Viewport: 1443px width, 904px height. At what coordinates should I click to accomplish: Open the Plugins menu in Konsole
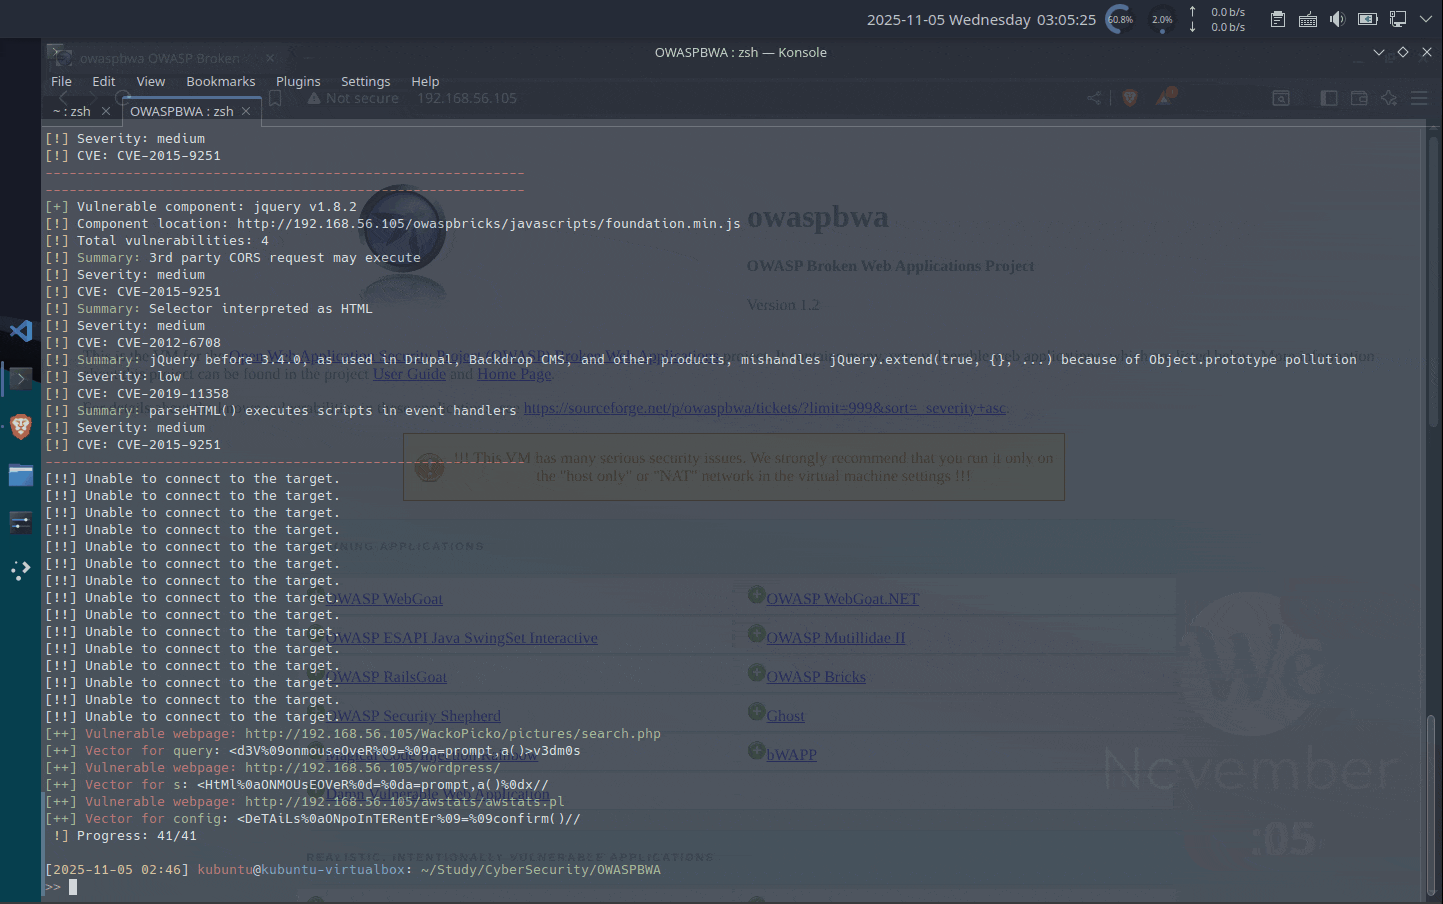point(298,81)
